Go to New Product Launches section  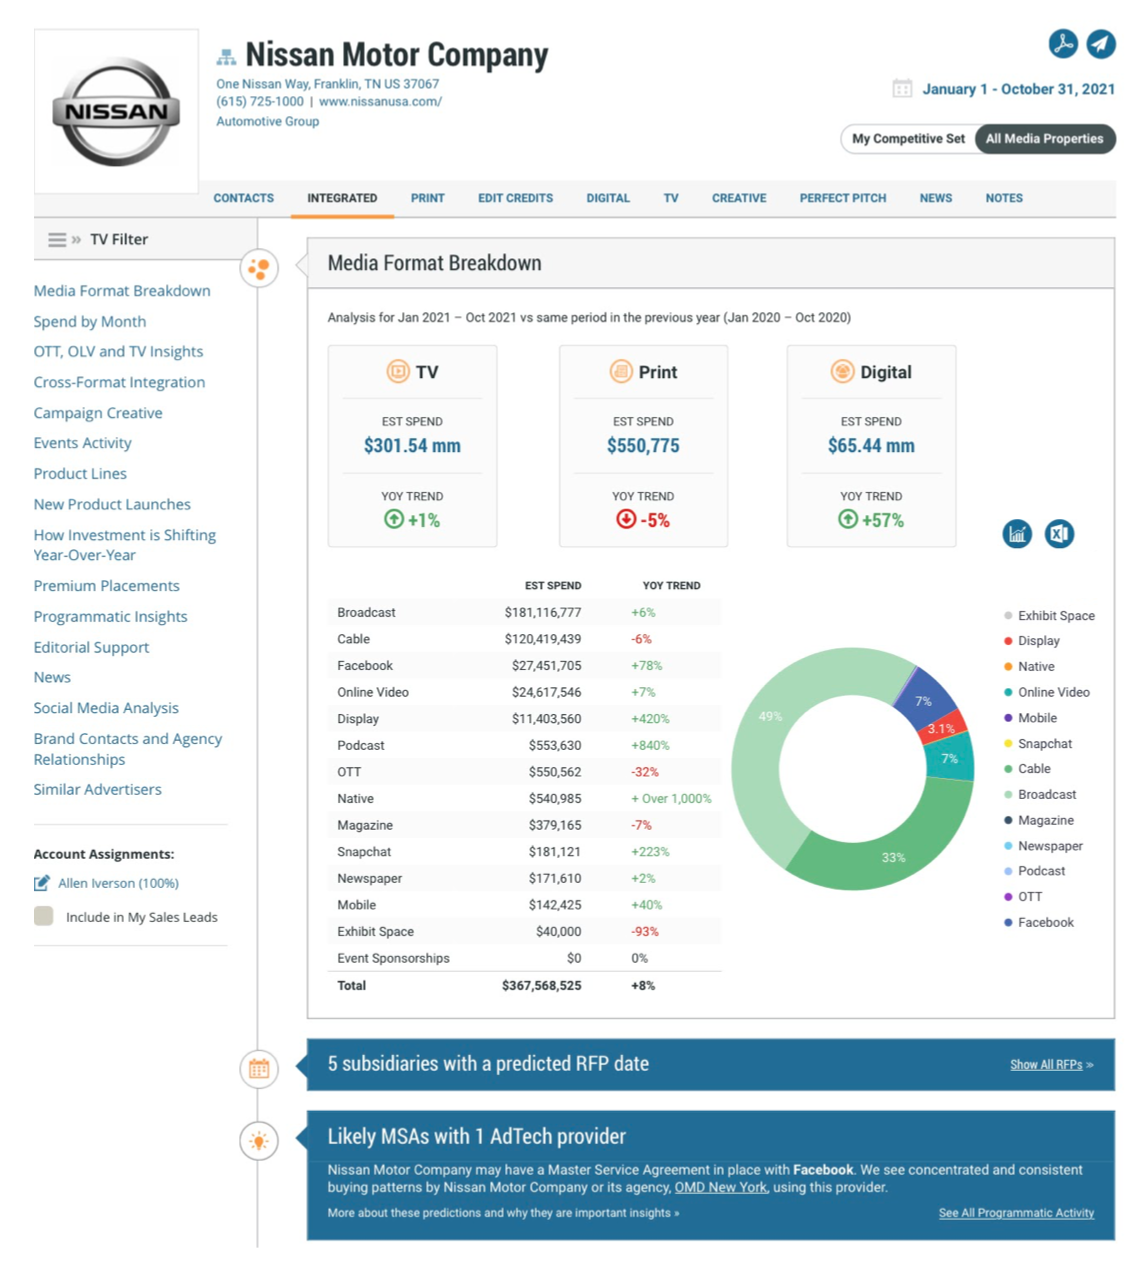[112, 505]
